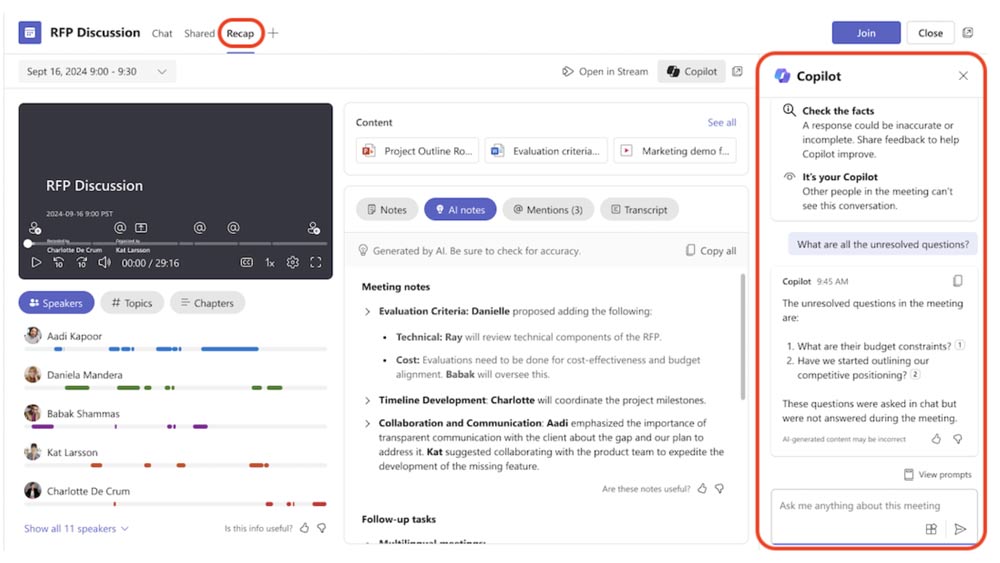This screenshot has width=1000, height=563.
Task: Open the meeting date dropdown
Action: tap(97, 71)
